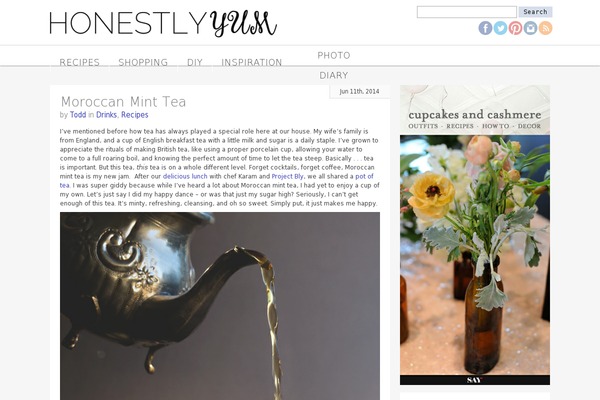This screenshot has width=600, height=400.
Task: Open the RSS feed icon
Action: 545,28
